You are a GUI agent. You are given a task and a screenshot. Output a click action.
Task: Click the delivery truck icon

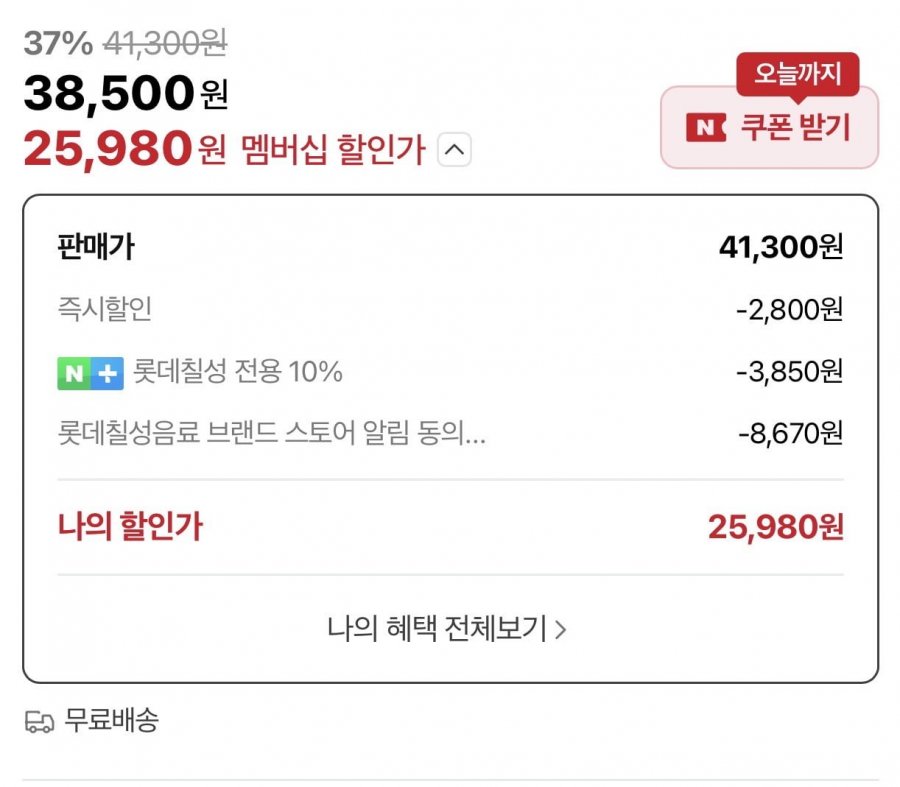pyautogui.click(x=40, y=722)
